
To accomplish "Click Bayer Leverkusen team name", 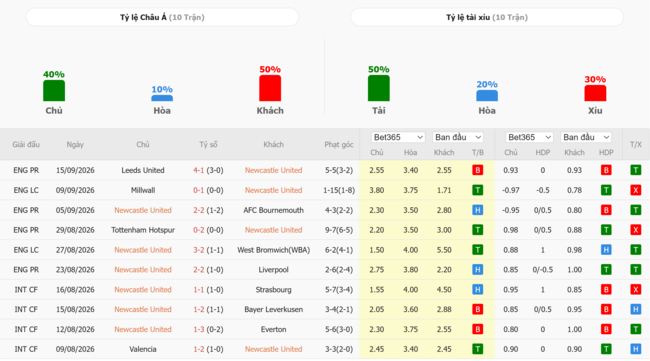I will 273,310.
